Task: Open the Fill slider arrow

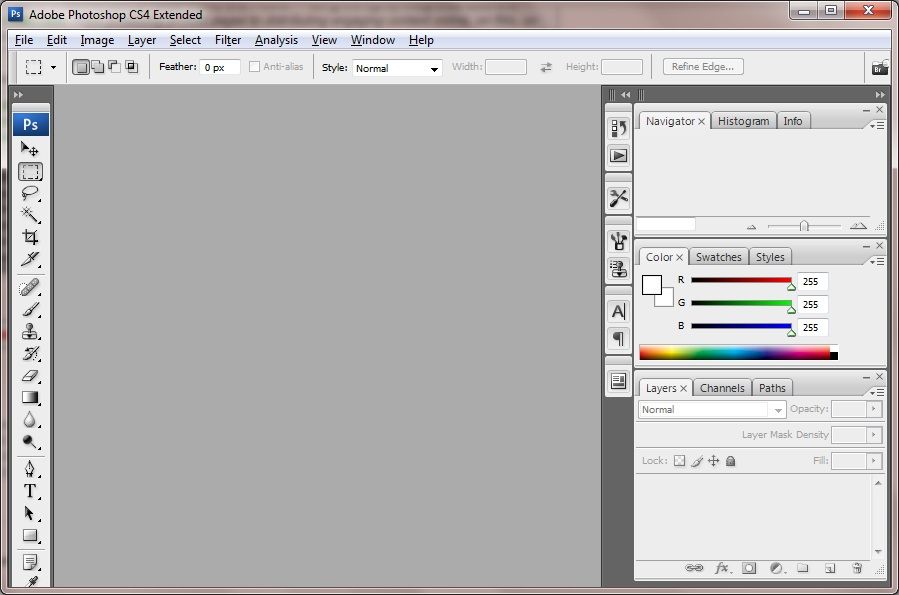Action: tap(874, 460)
